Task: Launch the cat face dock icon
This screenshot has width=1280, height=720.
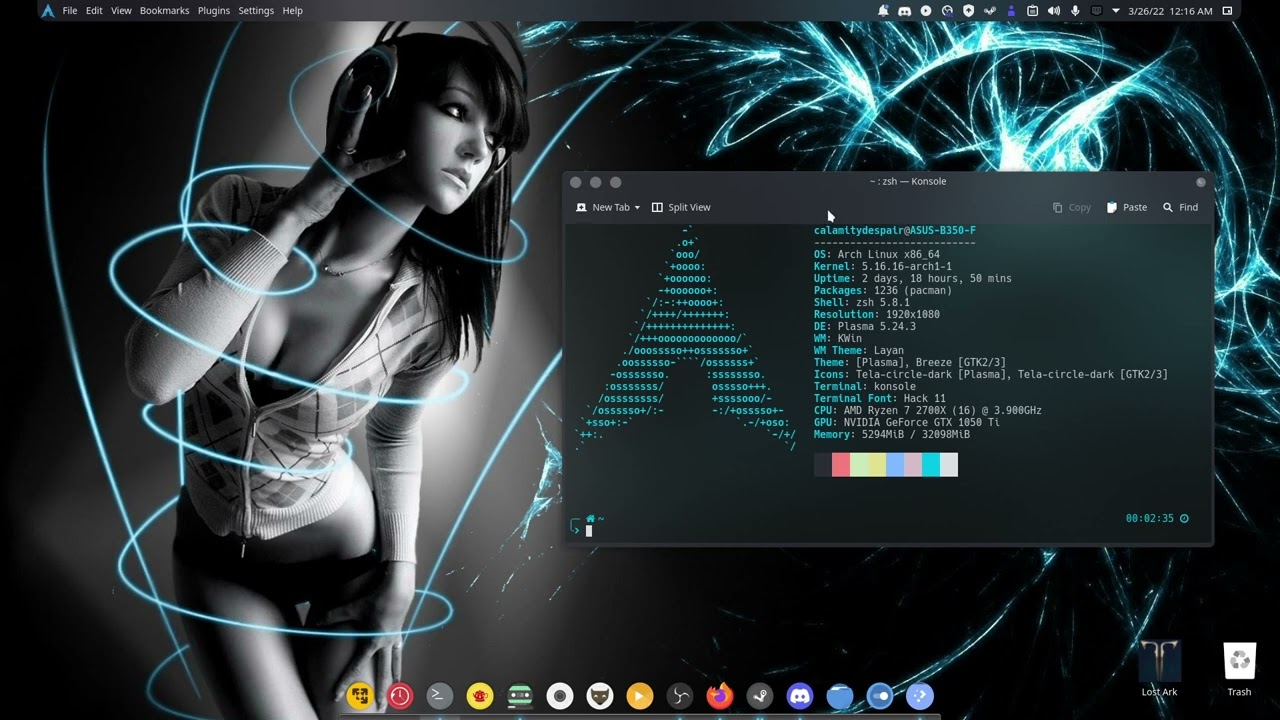Action: (x=600, y=695)
